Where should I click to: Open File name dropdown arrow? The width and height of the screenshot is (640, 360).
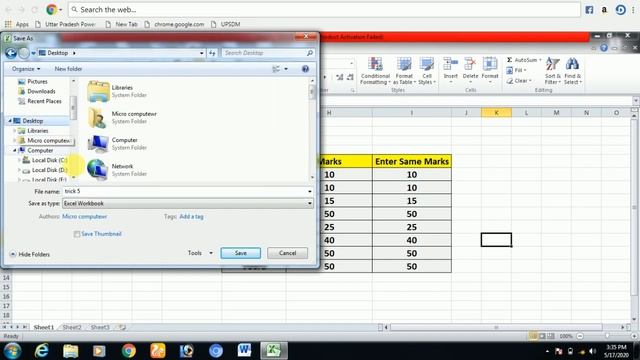coord(310,191)
